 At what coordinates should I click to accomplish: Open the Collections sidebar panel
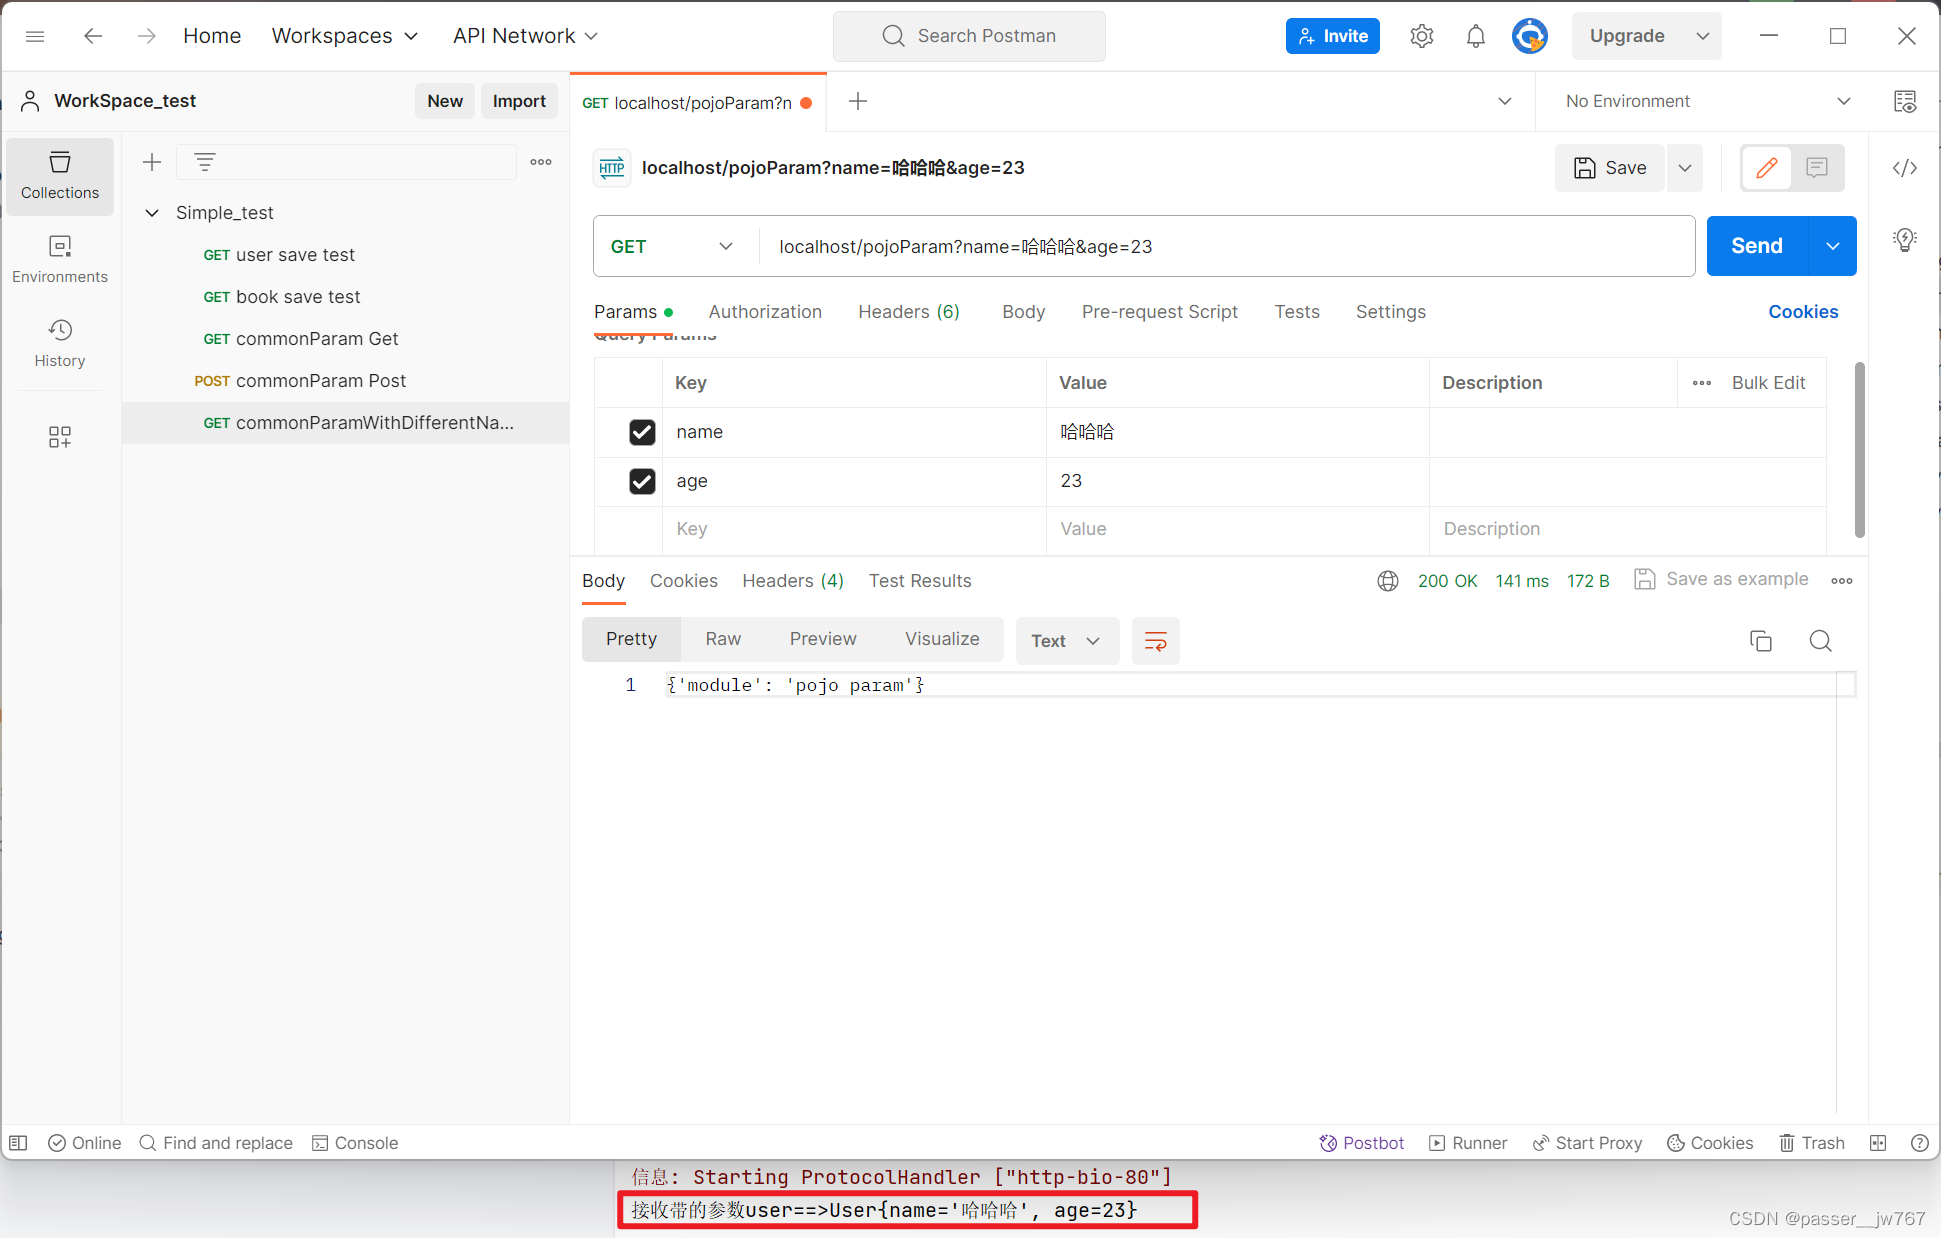[x=60, y=176]
